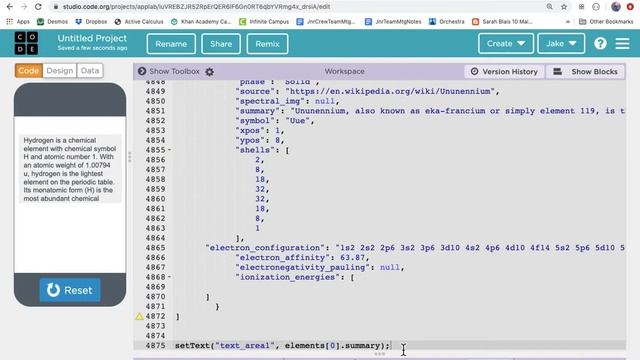The width and height of the screenshot is (640, 360).
Task: Open the Jake account dropdown
Action: (x=561, y=43)
